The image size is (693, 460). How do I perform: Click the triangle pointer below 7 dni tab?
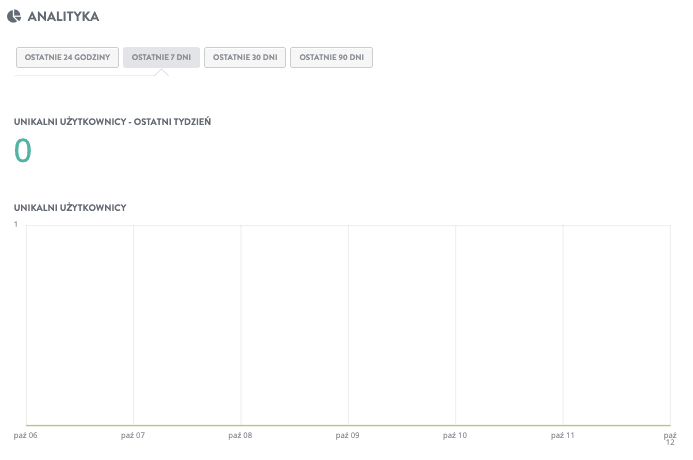[x=161, y=72]
